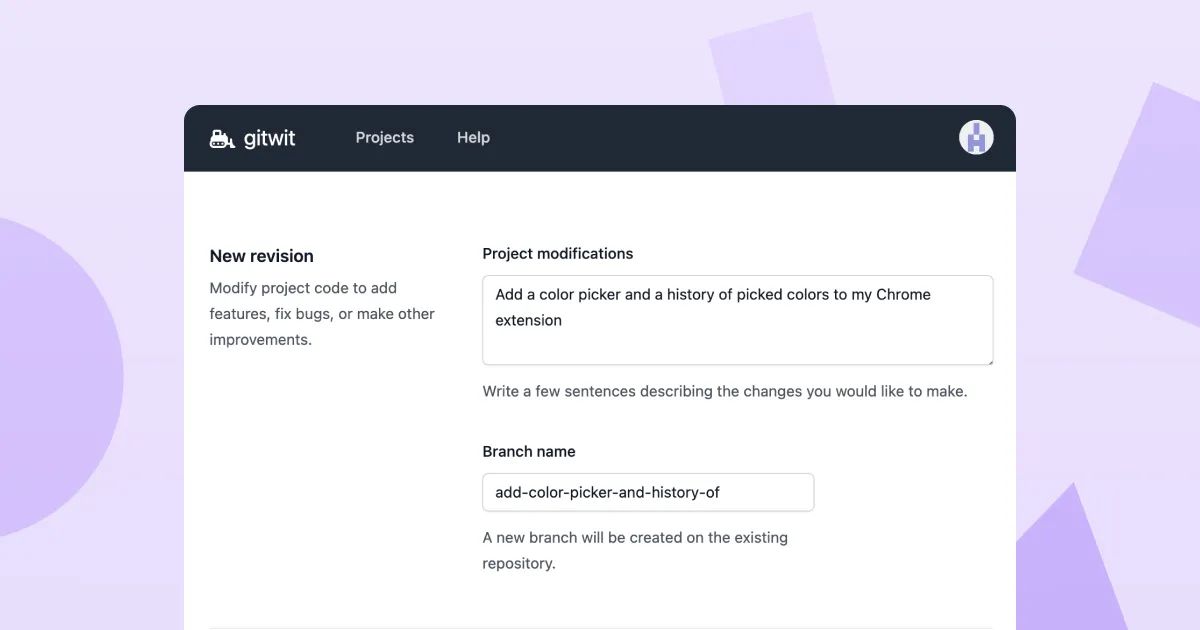The height and width of the screenshot is (630, 1200).
Task: Click the Branch name input field
Action: click(x=648, y=492)
